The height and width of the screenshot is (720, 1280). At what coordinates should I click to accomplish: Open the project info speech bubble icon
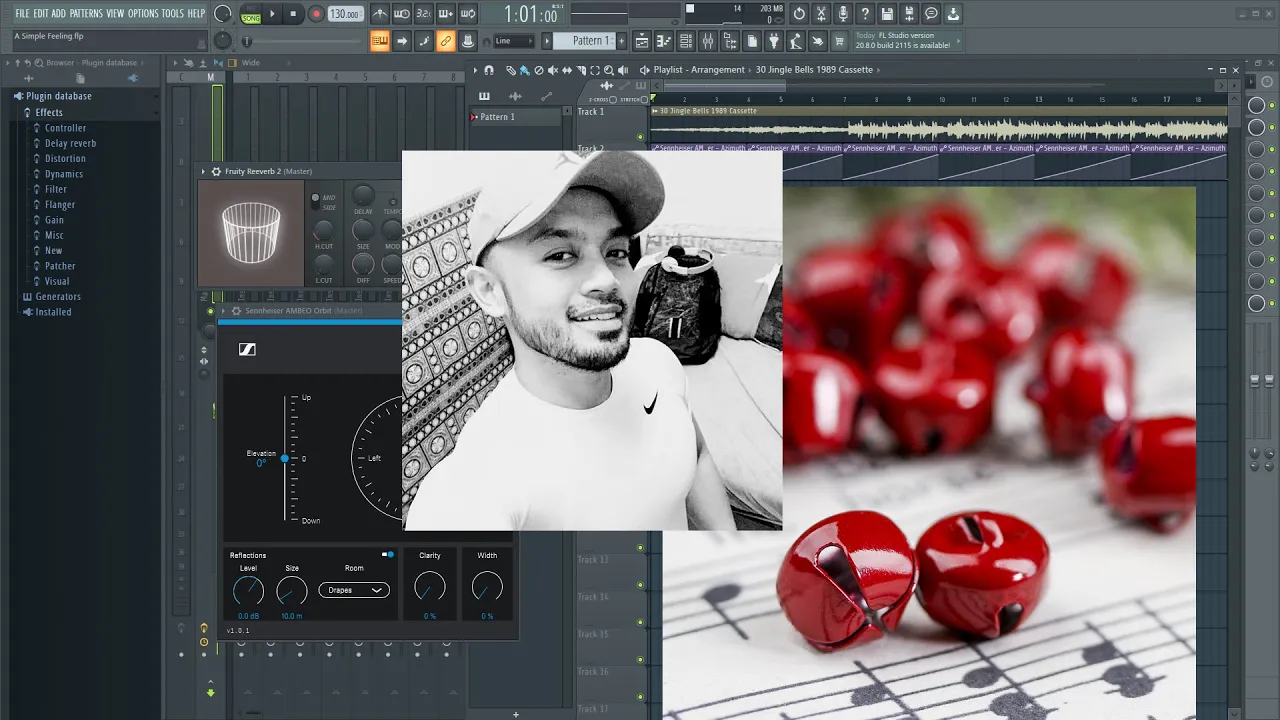point(931,14)
